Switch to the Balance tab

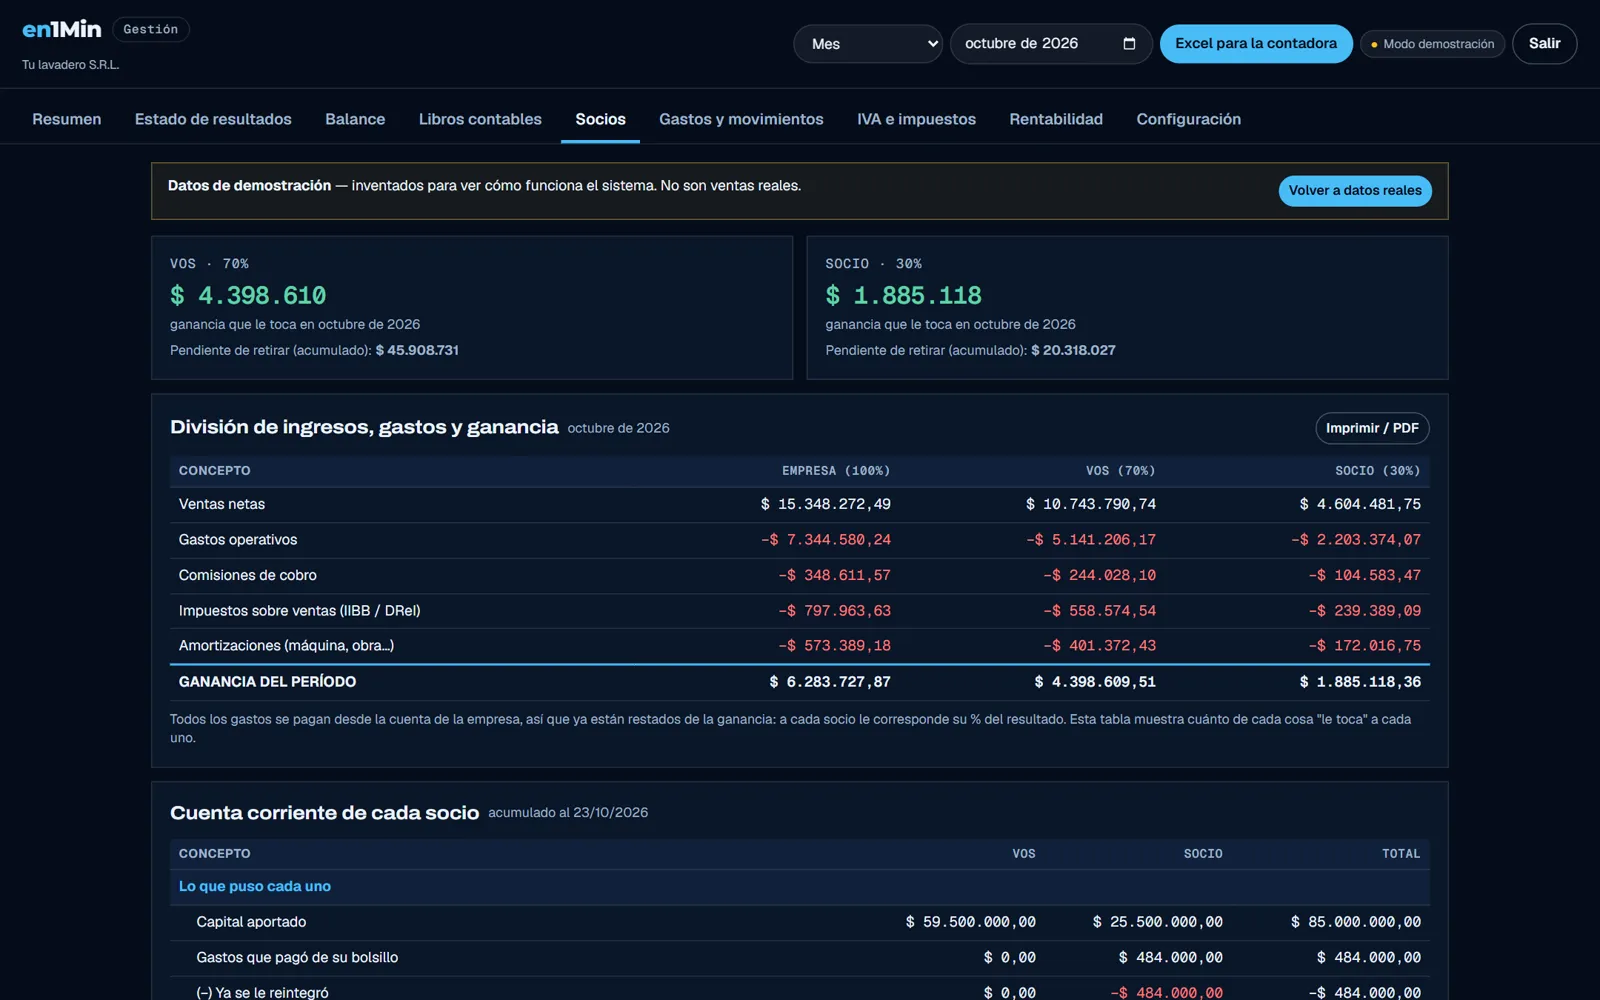pyautogui.click(x=355, y=119)
